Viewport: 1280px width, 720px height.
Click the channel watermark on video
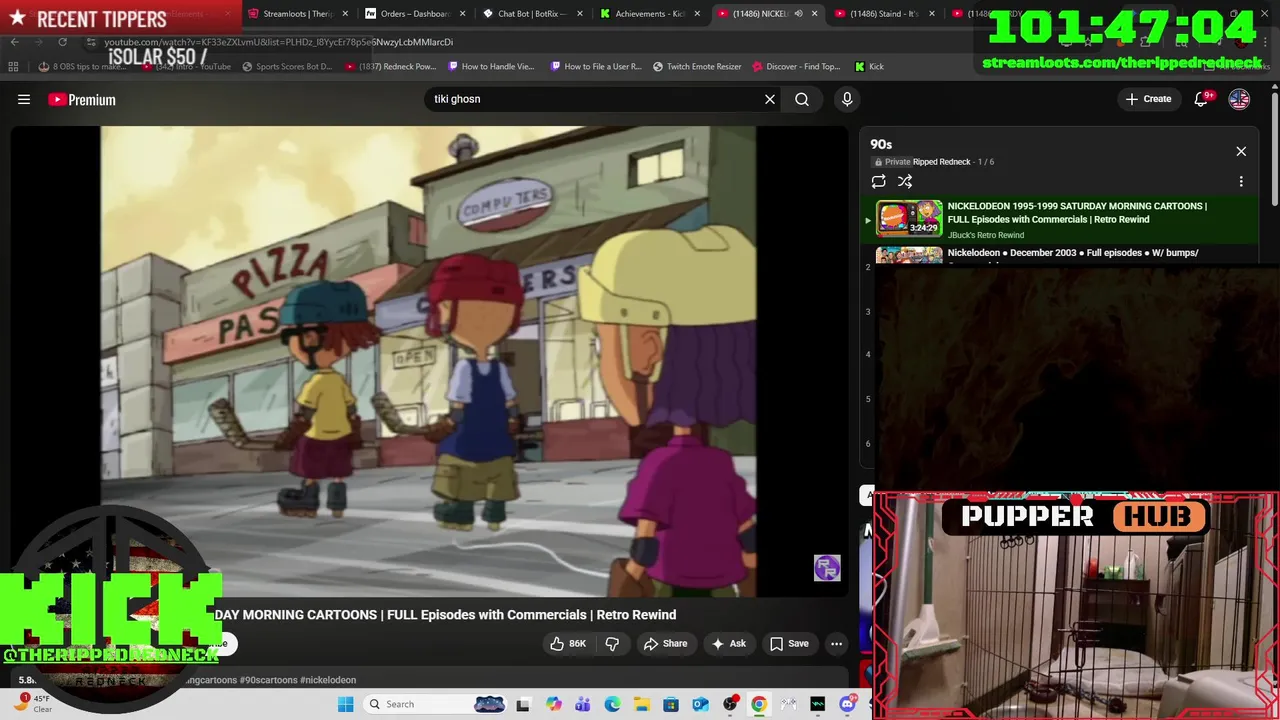(827, 568)
